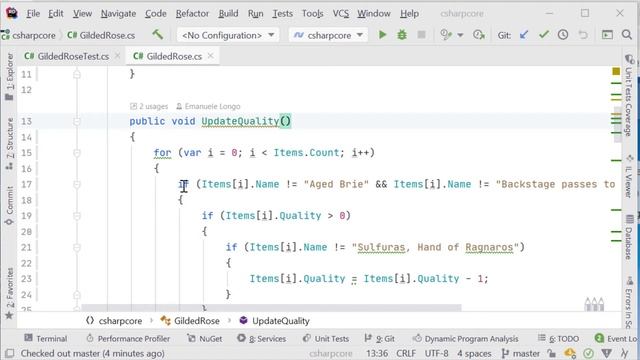Click the Git update project arrow
640x360 pixels.
[524, 35]
